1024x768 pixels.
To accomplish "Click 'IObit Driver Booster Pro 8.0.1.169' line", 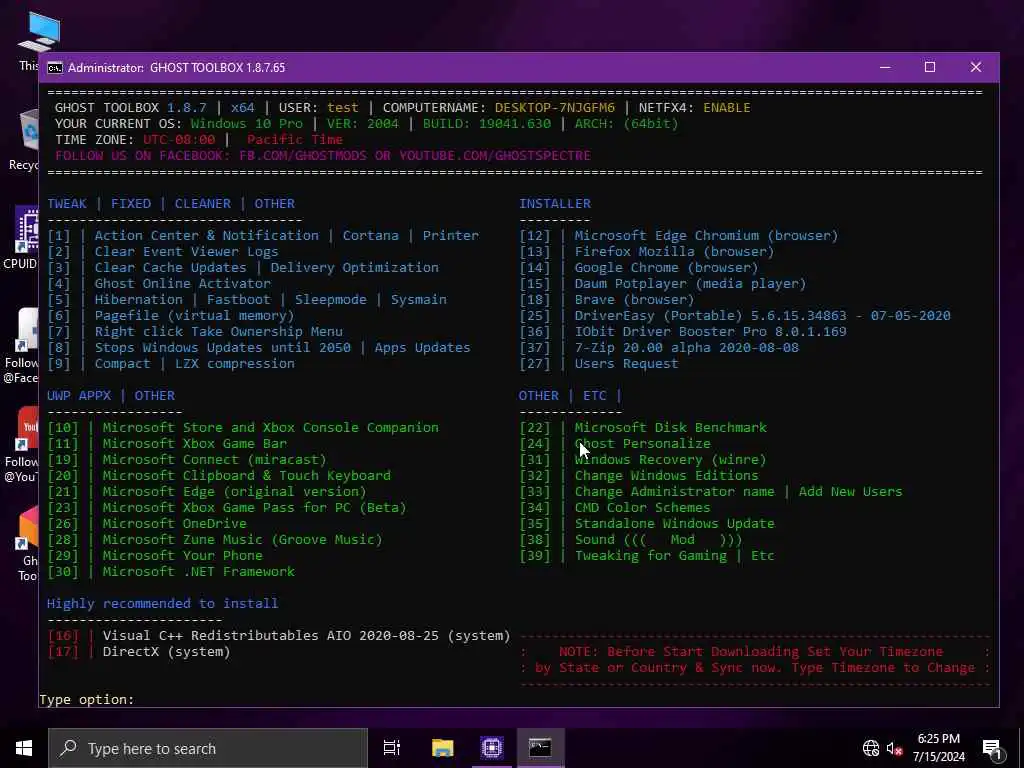I will point(711,332).
